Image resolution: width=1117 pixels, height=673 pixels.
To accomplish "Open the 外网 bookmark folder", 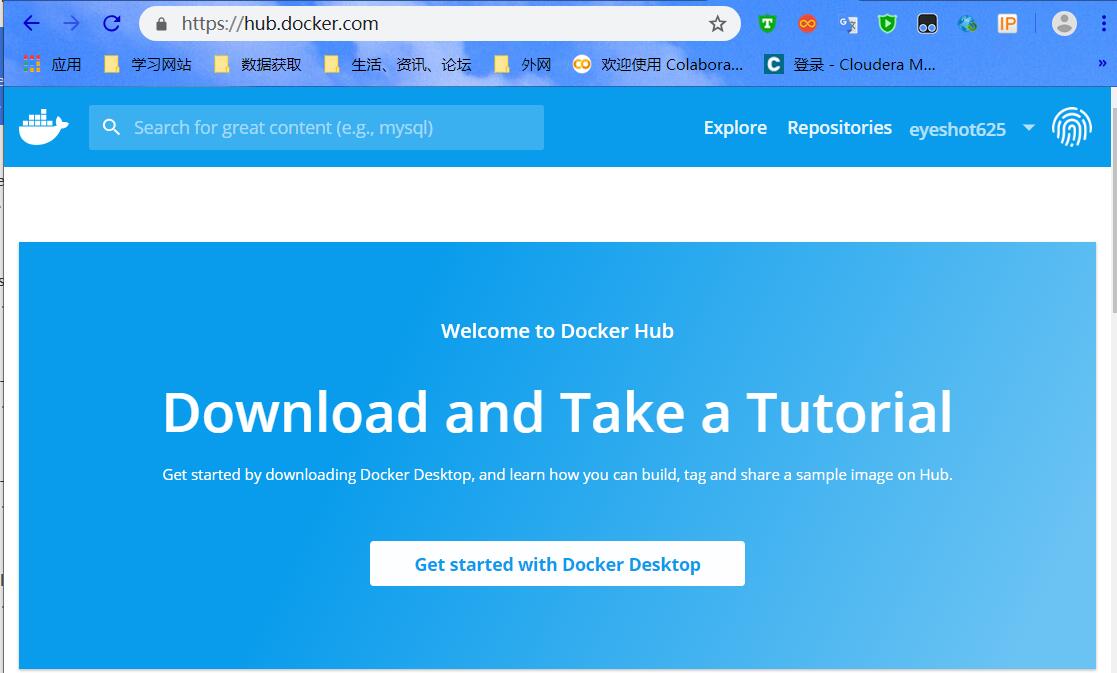I will [523, 65].
